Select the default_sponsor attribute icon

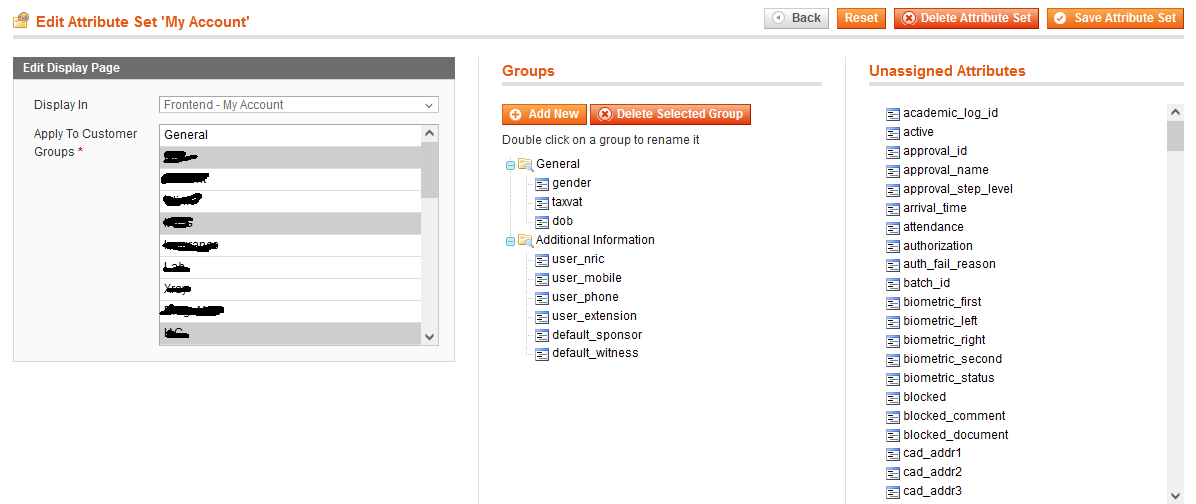(x=542, y=335)
